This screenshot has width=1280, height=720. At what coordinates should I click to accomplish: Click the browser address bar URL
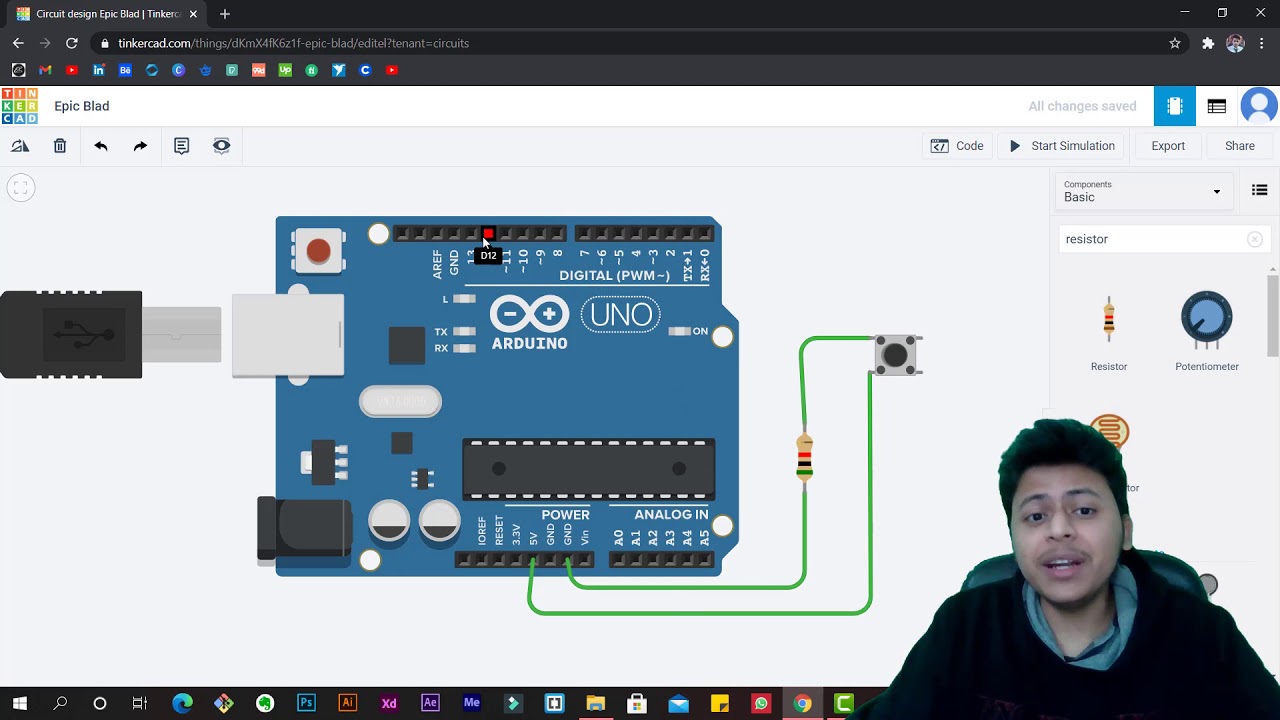(x=293, y=43)
